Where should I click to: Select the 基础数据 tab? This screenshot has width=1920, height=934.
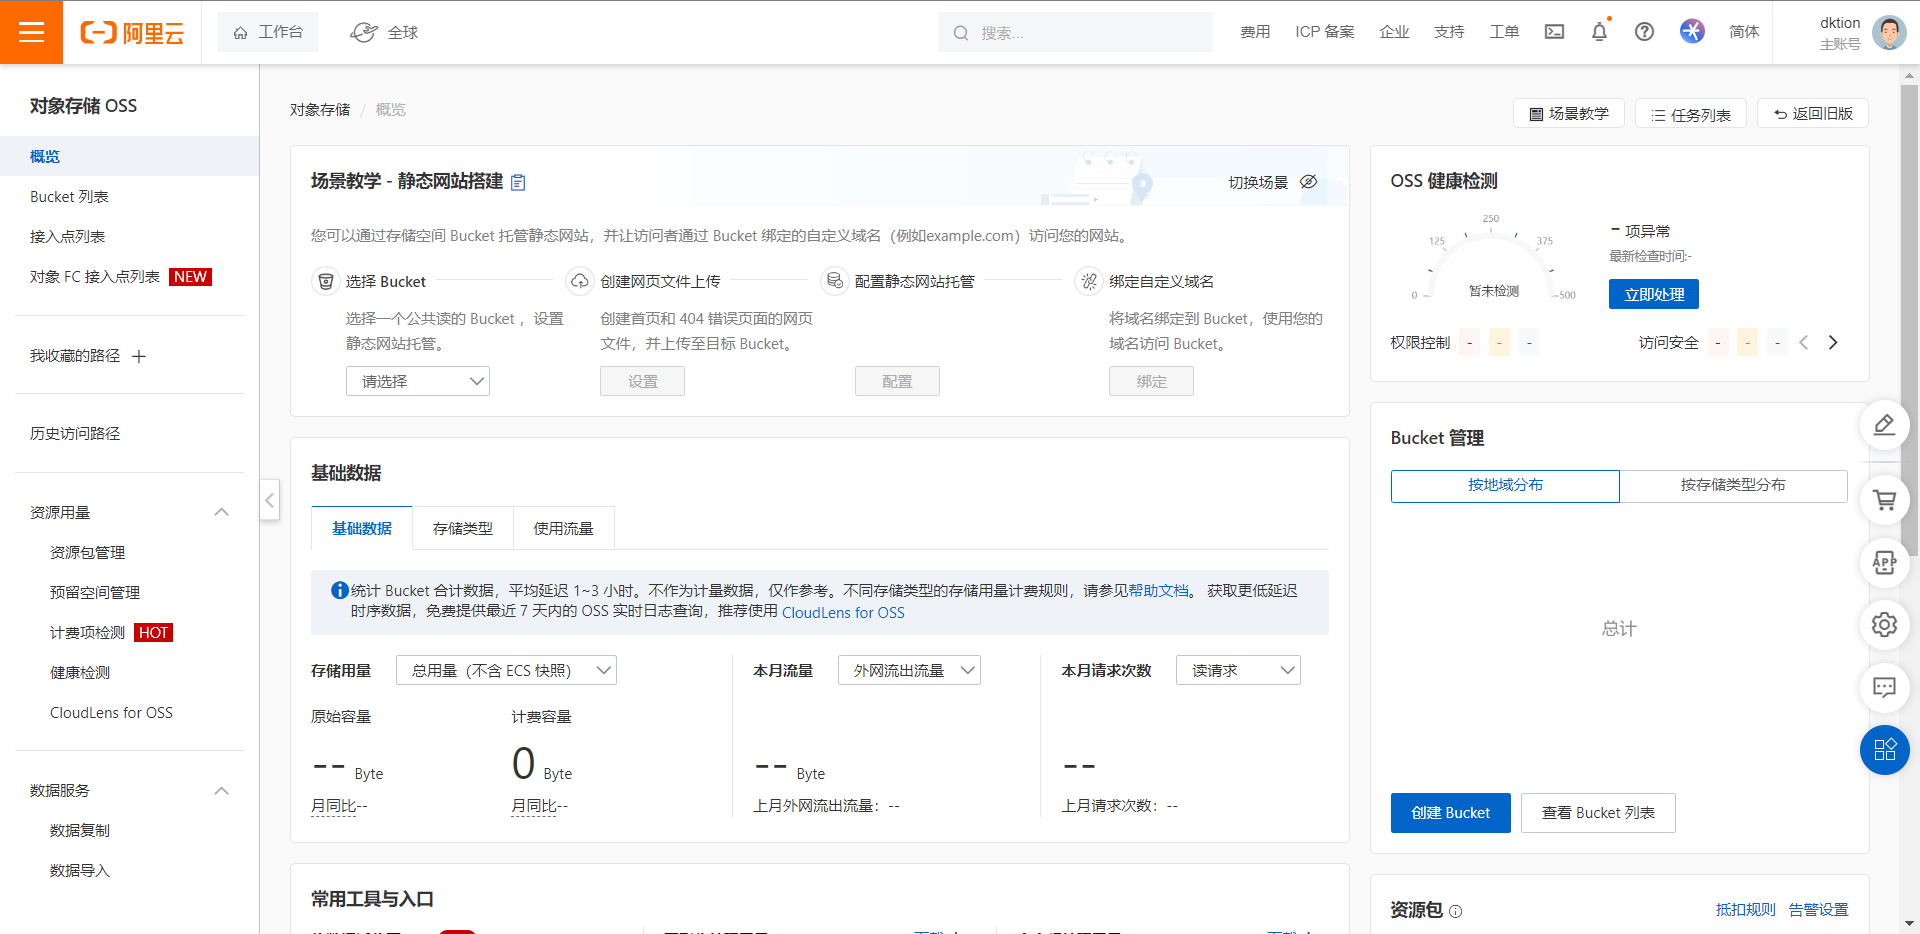362,528
